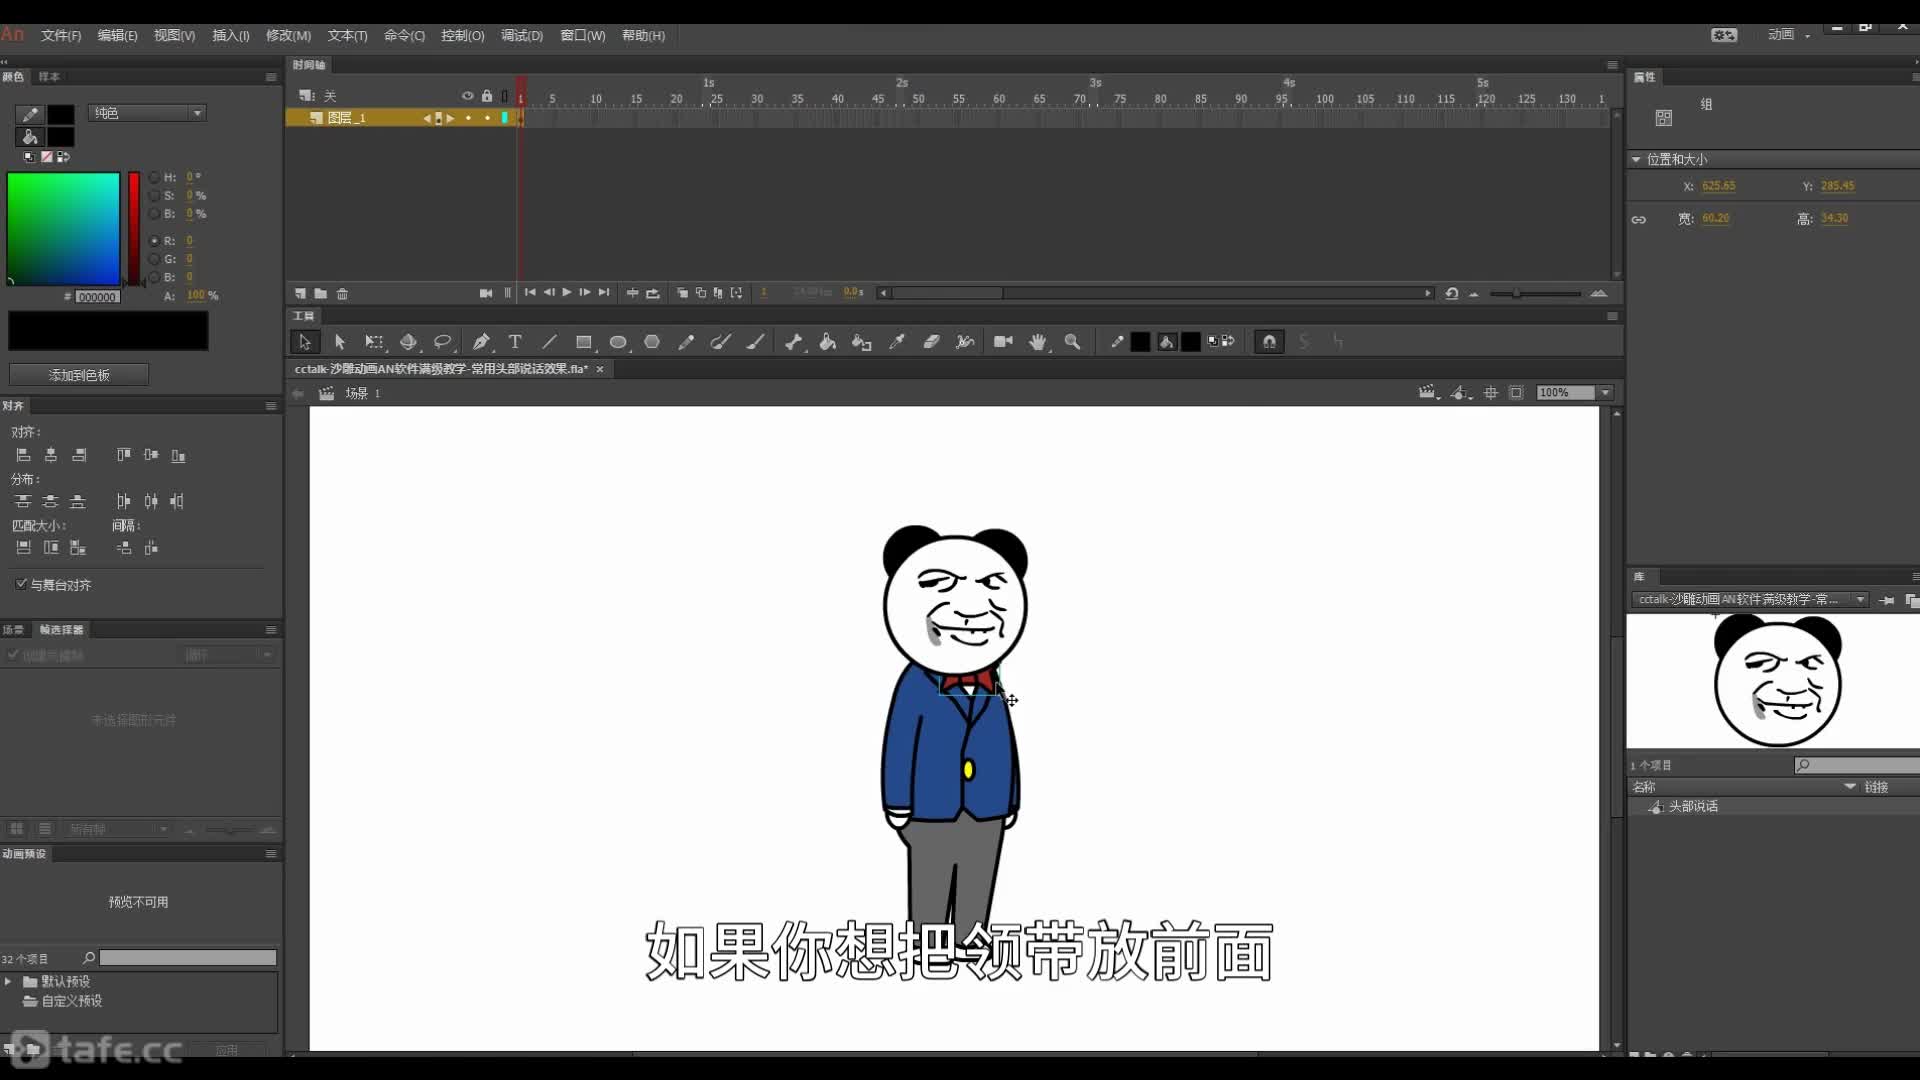Viewport: 1920px width, 1080px height.
Task: Open the align panel options menu
Action: pos(271,406)
